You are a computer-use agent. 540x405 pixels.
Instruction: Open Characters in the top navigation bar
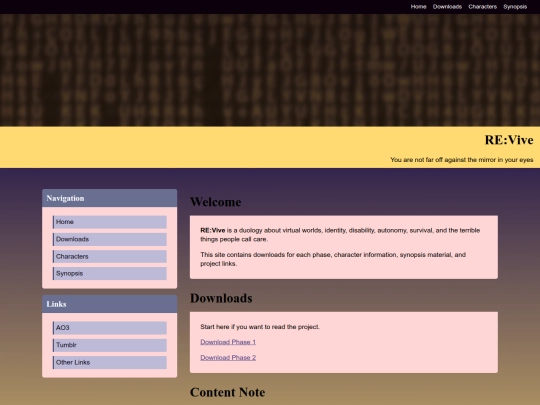point(482,7)
